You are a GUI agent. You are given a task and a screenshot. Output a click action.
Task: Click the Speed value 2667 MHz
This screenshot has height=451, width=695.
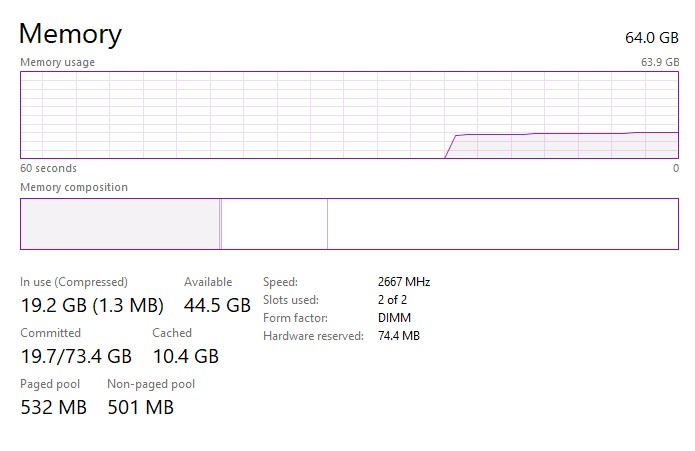coord(404,282)
